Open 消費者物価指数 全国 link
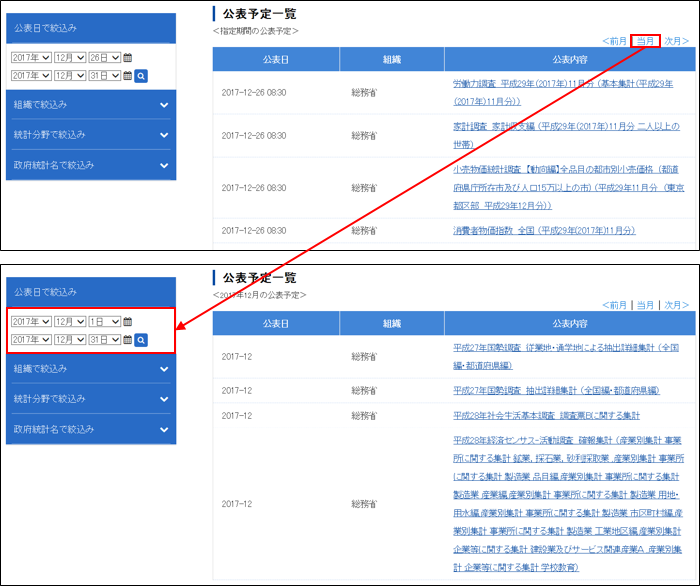 pos(544,230)
